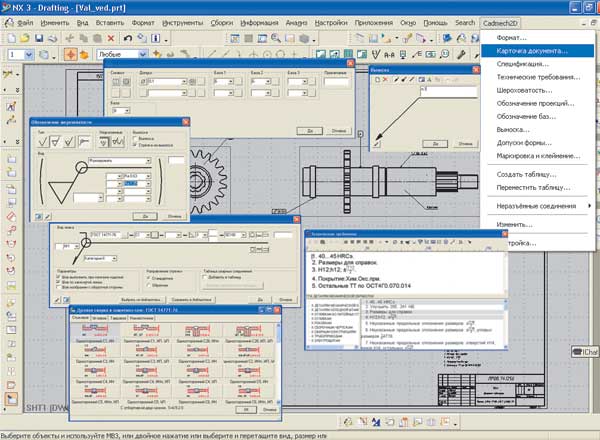Expand Неразъёмные соединения submenu

[x=537, y=206]
